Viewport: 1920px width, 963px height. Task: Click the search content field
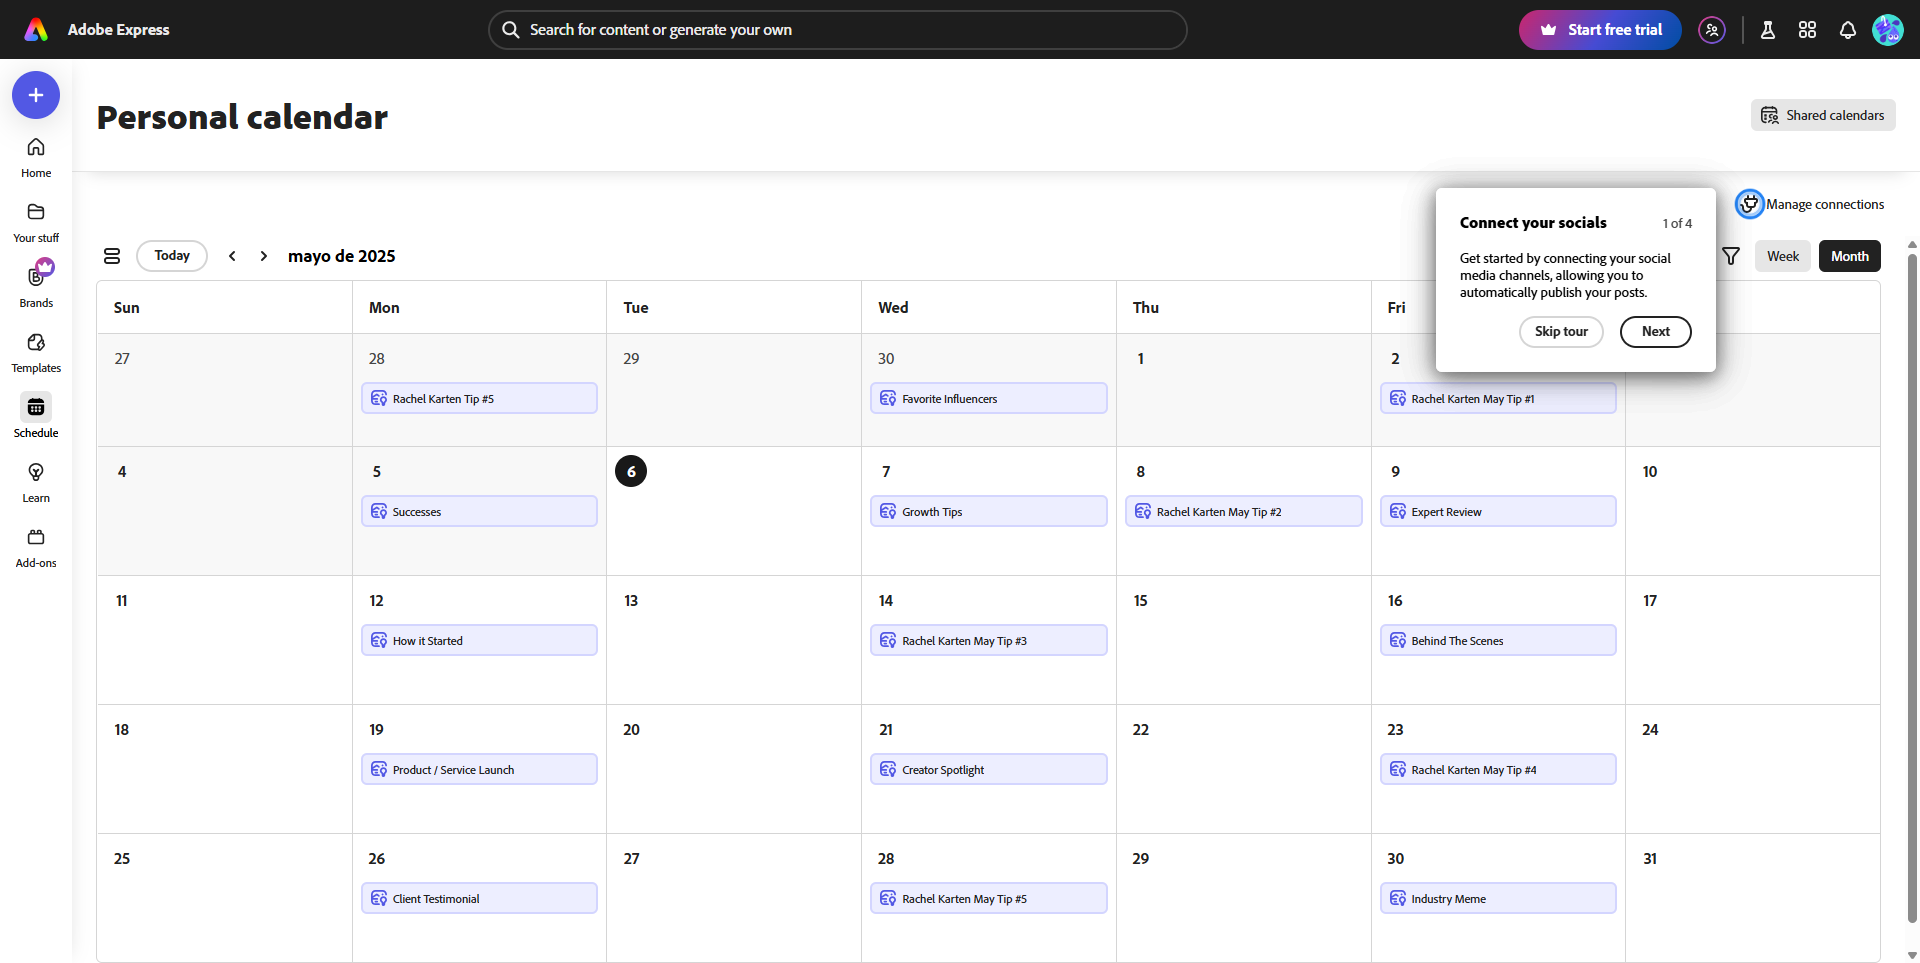point(838,30)
